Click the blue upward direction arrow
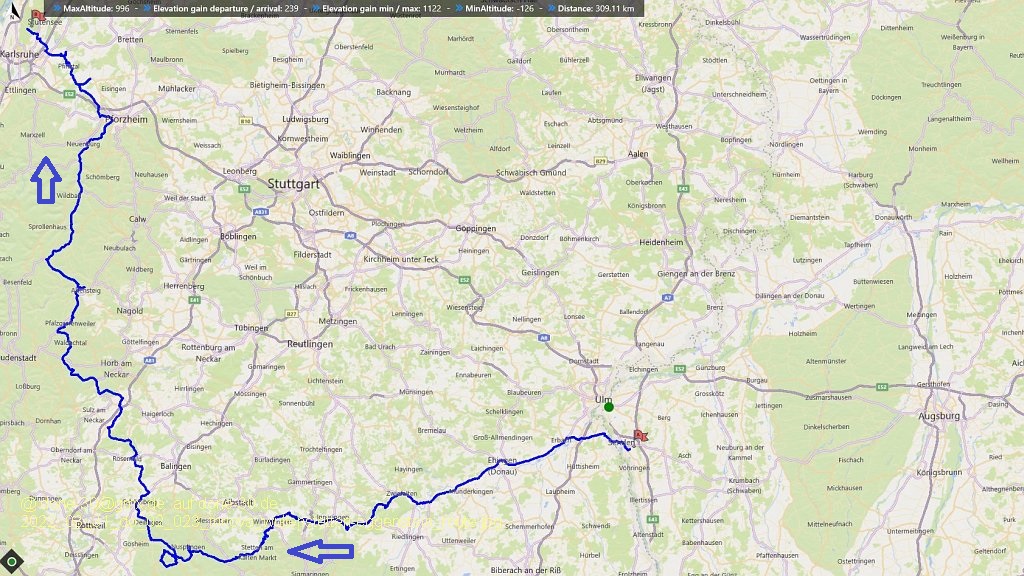The image size is (1024, 576). coord(46,180)
